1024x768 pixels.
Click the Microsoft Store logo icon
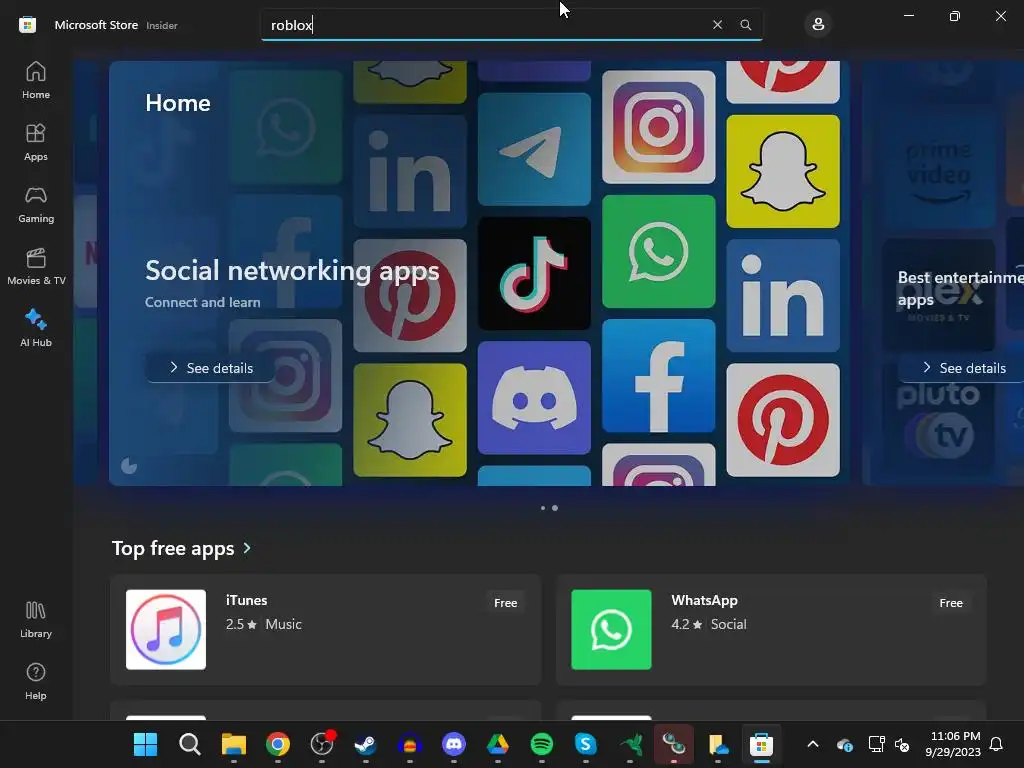[x=27, y=25]
